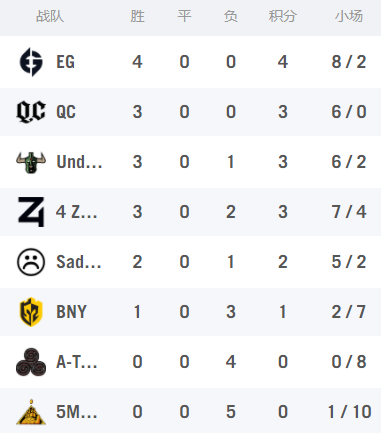This screenshot has height=433, width=381.
Task: Open the QC team name link
Action: pyautogui.click(x=66, y=112)
